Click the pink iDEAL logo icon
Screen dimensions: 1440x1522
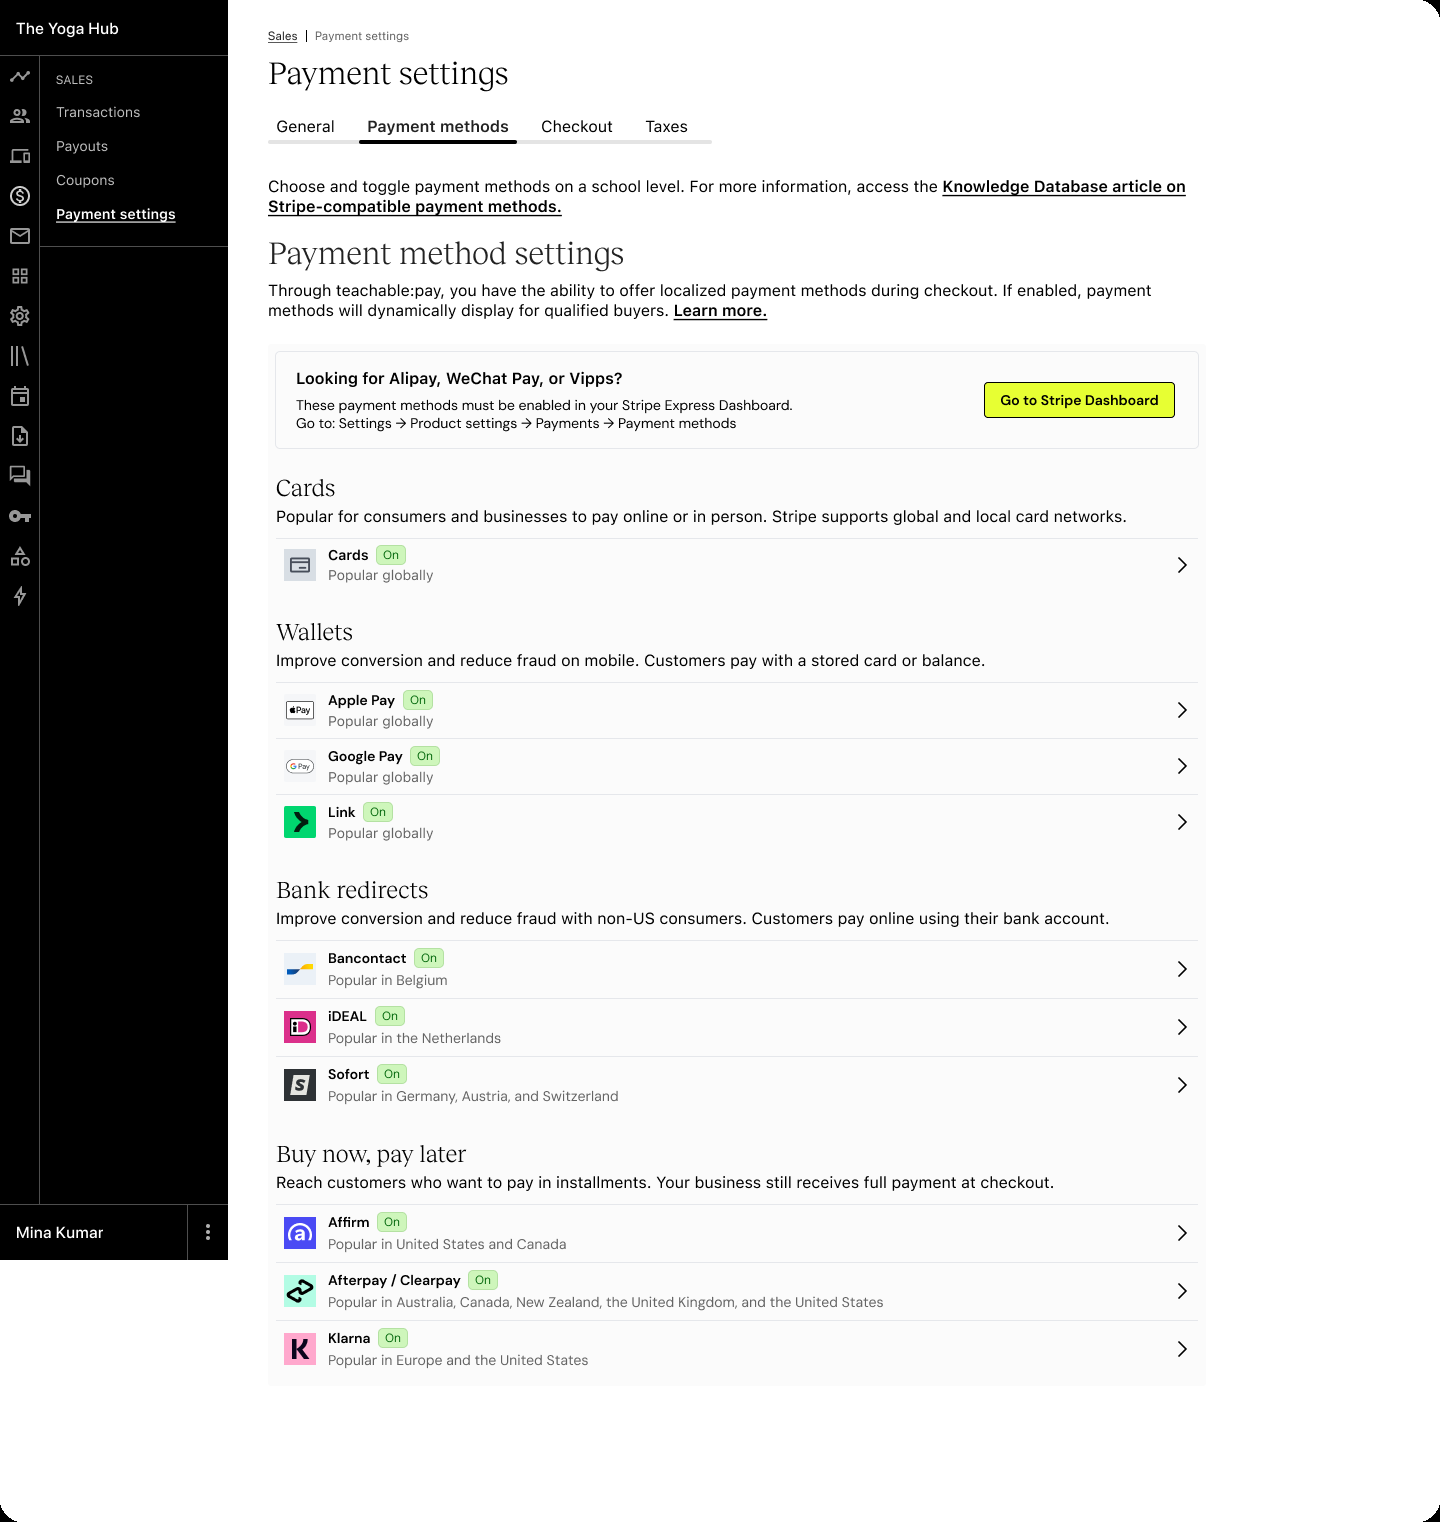click(300, 1027)
